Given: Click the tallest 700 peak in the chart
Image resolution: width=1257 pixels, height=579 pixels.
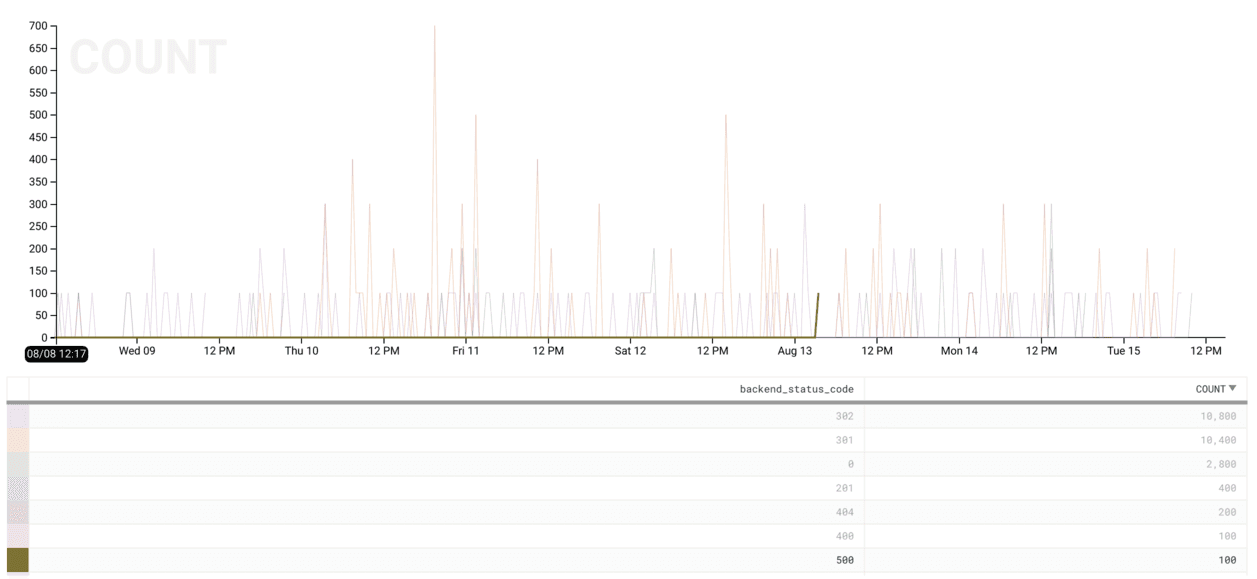Looking at the screenshot, I should pos(434,28).
